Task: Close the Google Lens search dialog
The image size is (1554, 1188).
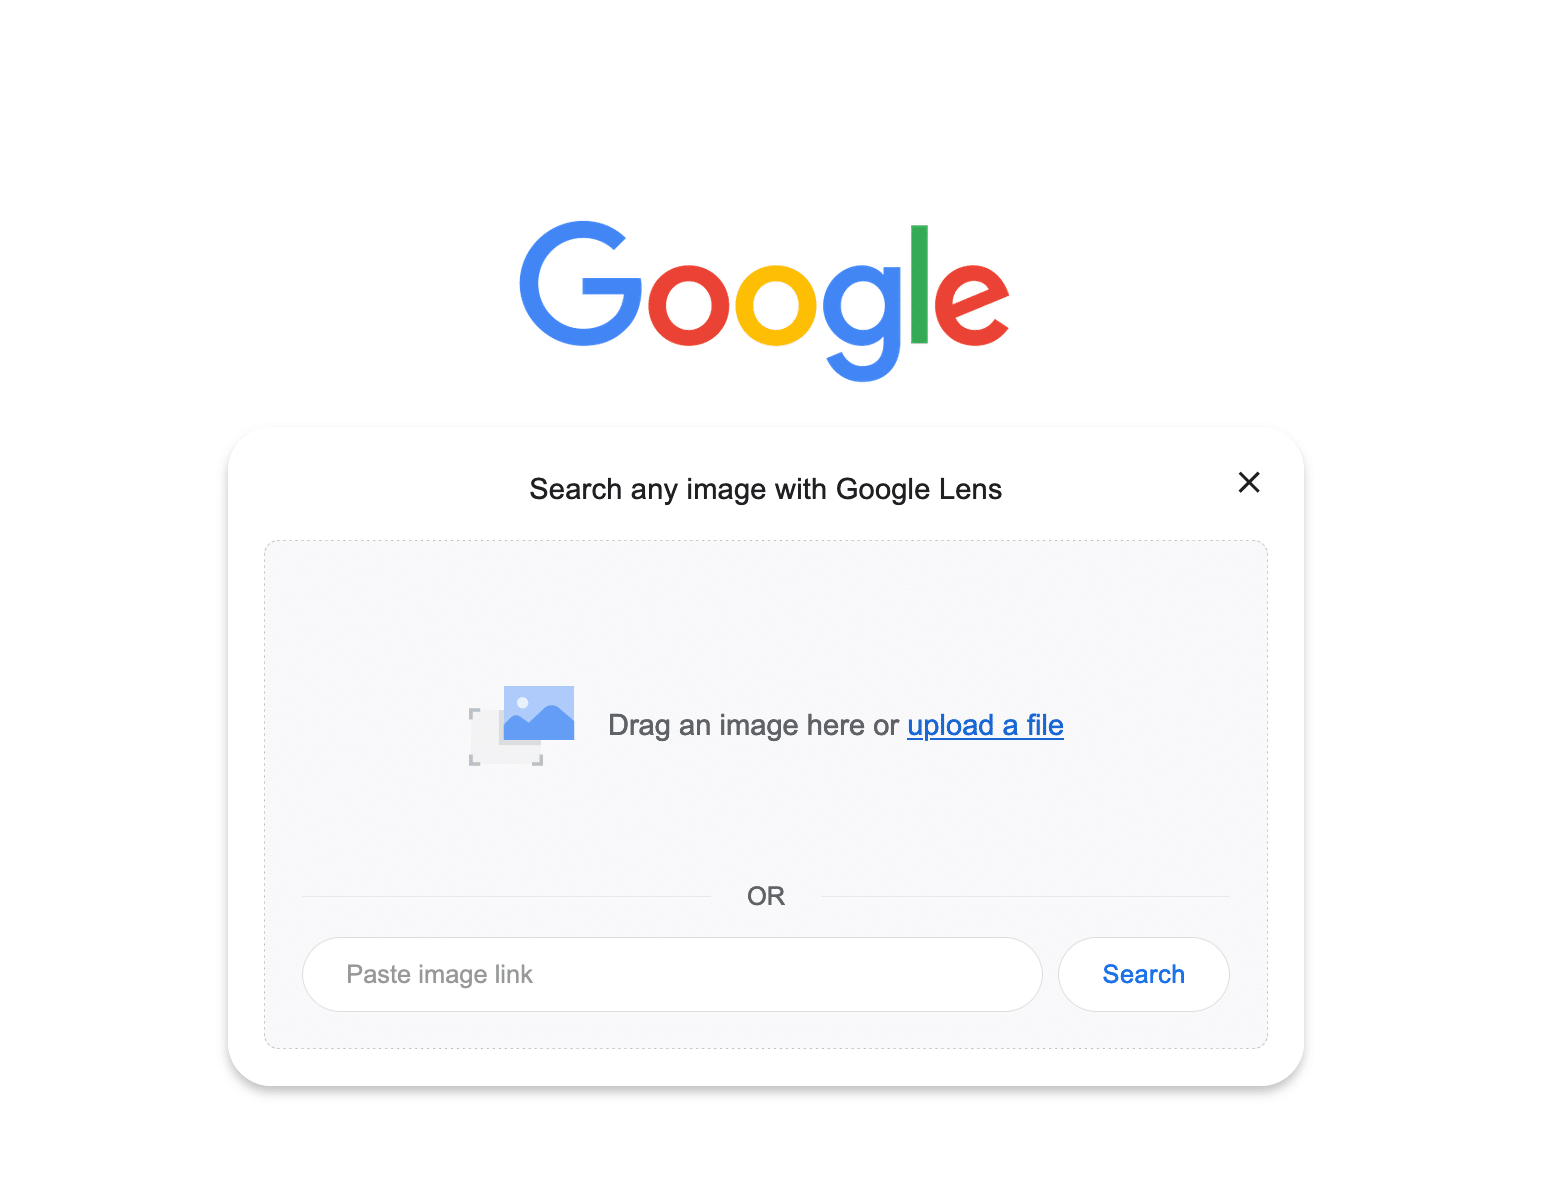Action: [x=1249, y=483]
